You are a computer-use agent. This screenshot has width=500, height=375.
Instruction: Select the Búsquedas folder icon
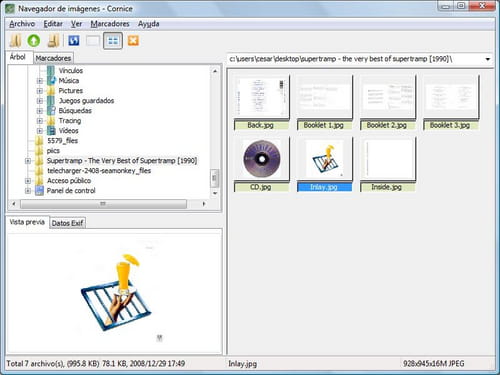[51, 110]
